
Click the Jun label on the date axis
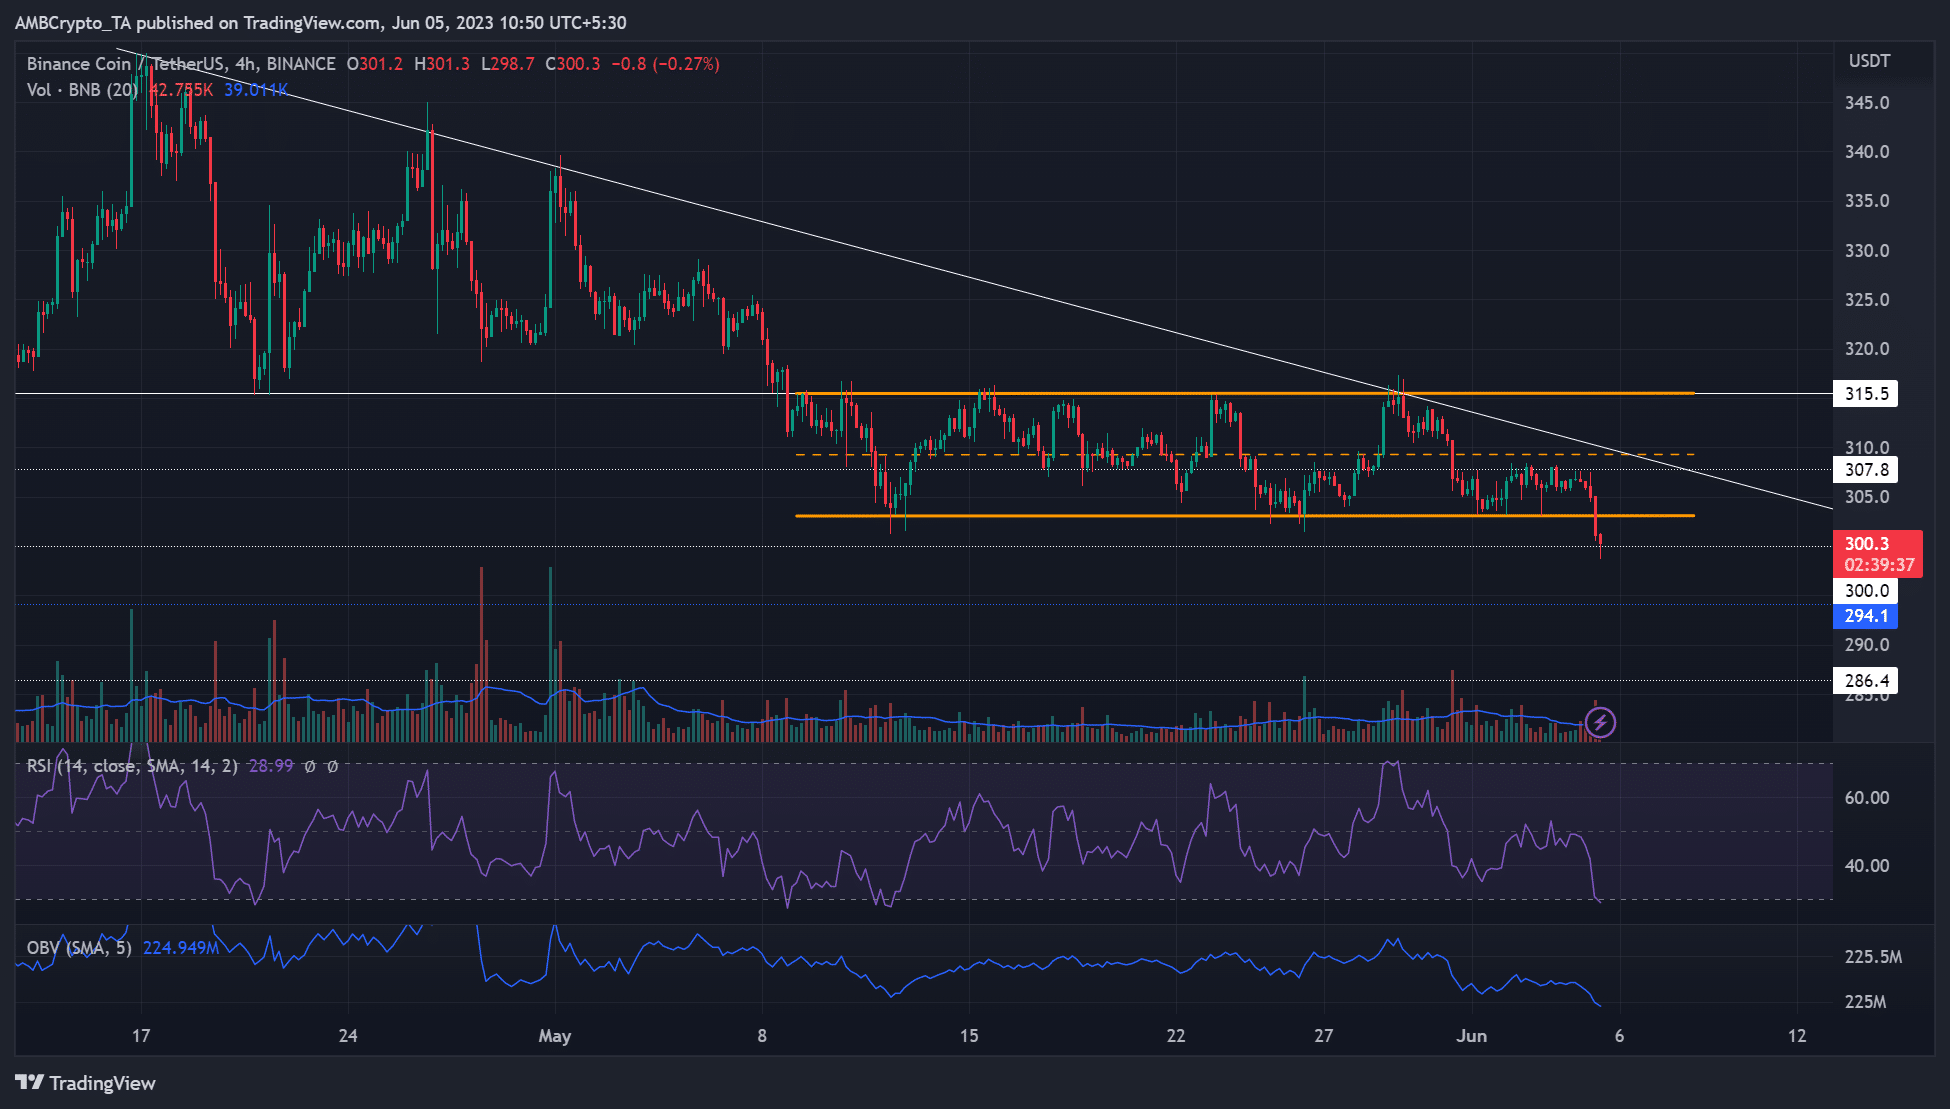point(1471,1036)
